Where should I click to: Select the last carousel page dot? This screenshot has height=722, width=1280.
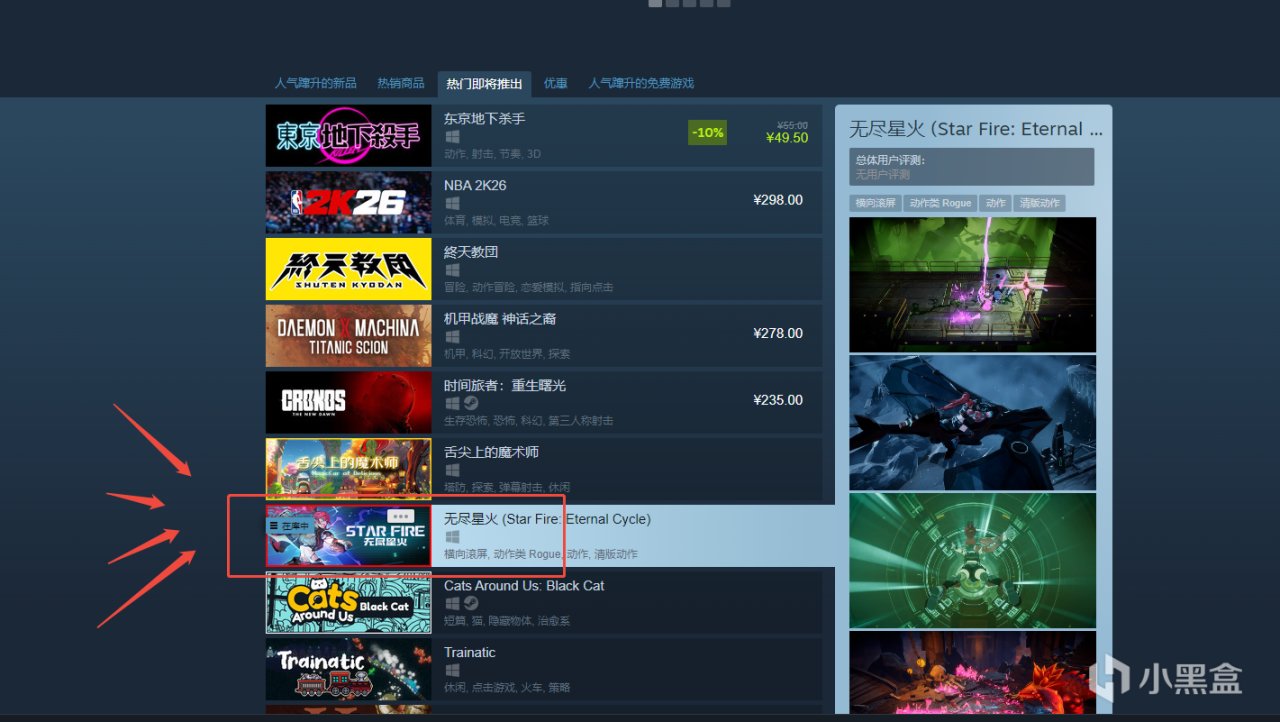(723, 3)
